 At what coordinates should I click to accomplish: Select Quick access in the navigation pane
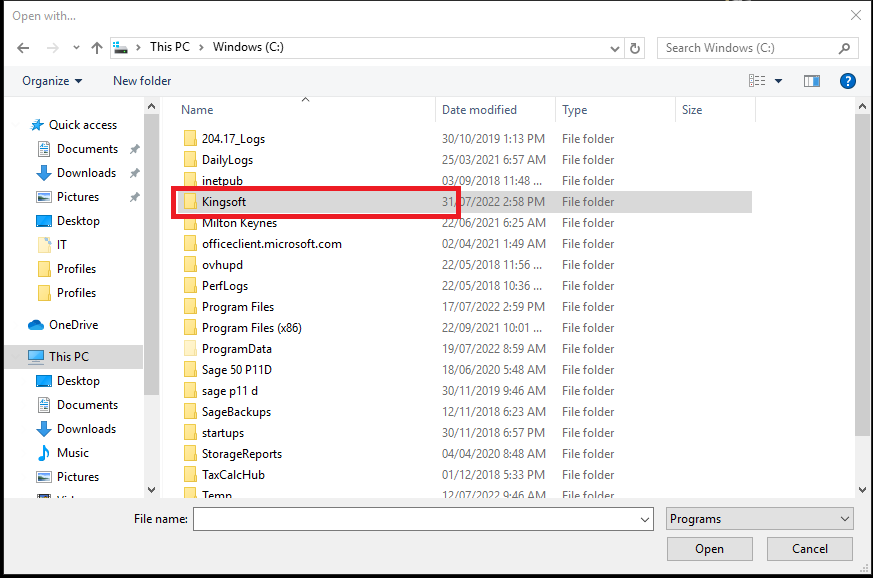[83, 125]
